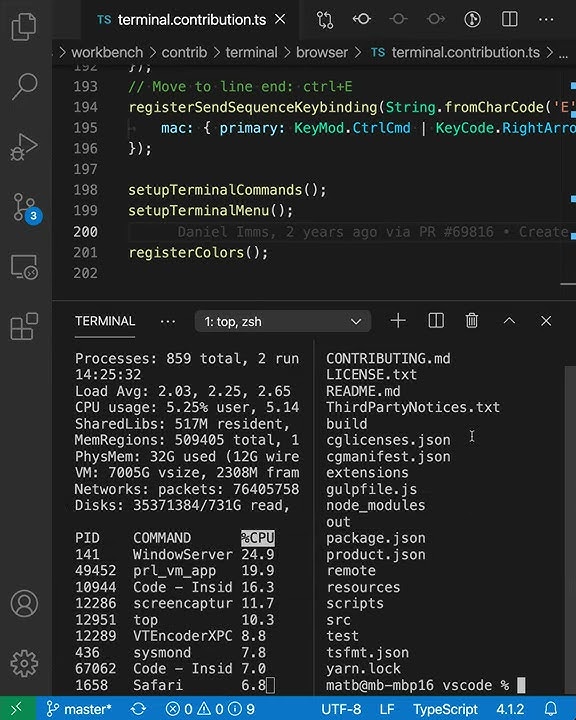Screen dimensions: 576x720
Task: Close terminal.contribution.ts tab
Action: (x=280, y=19)
